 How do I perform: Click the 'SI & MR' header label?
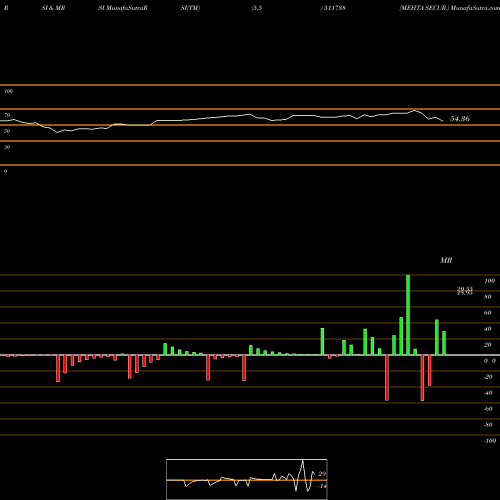pyautogui.click(x=53, y=8)
